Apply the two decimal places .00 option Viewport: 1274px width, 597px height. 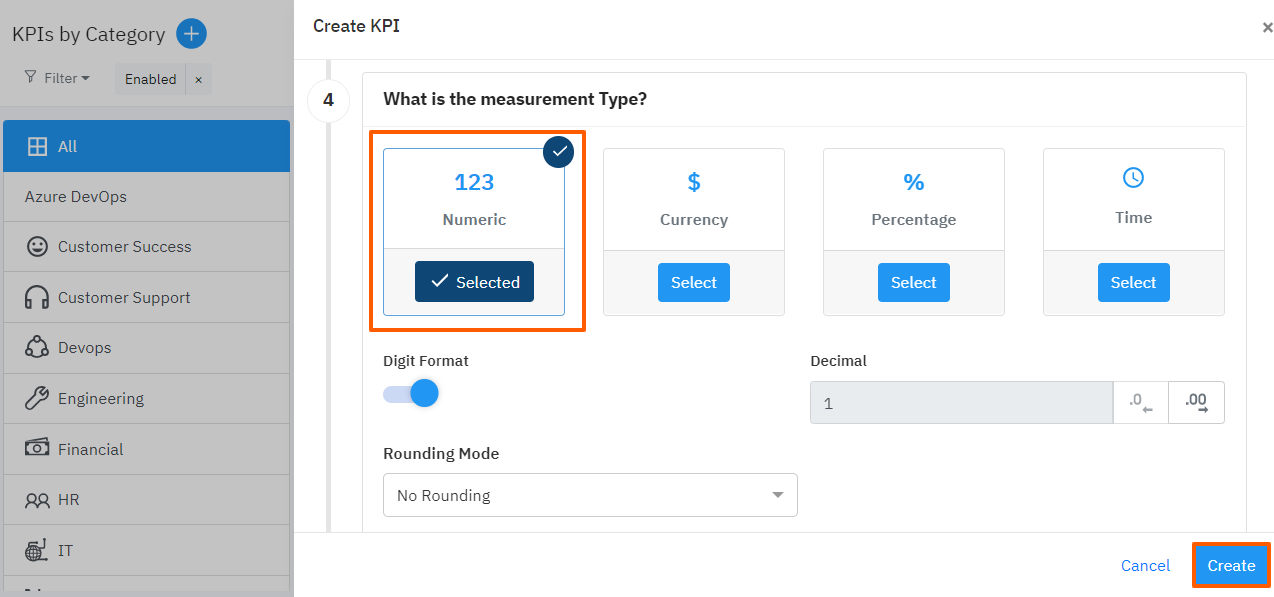(1196, 402)
